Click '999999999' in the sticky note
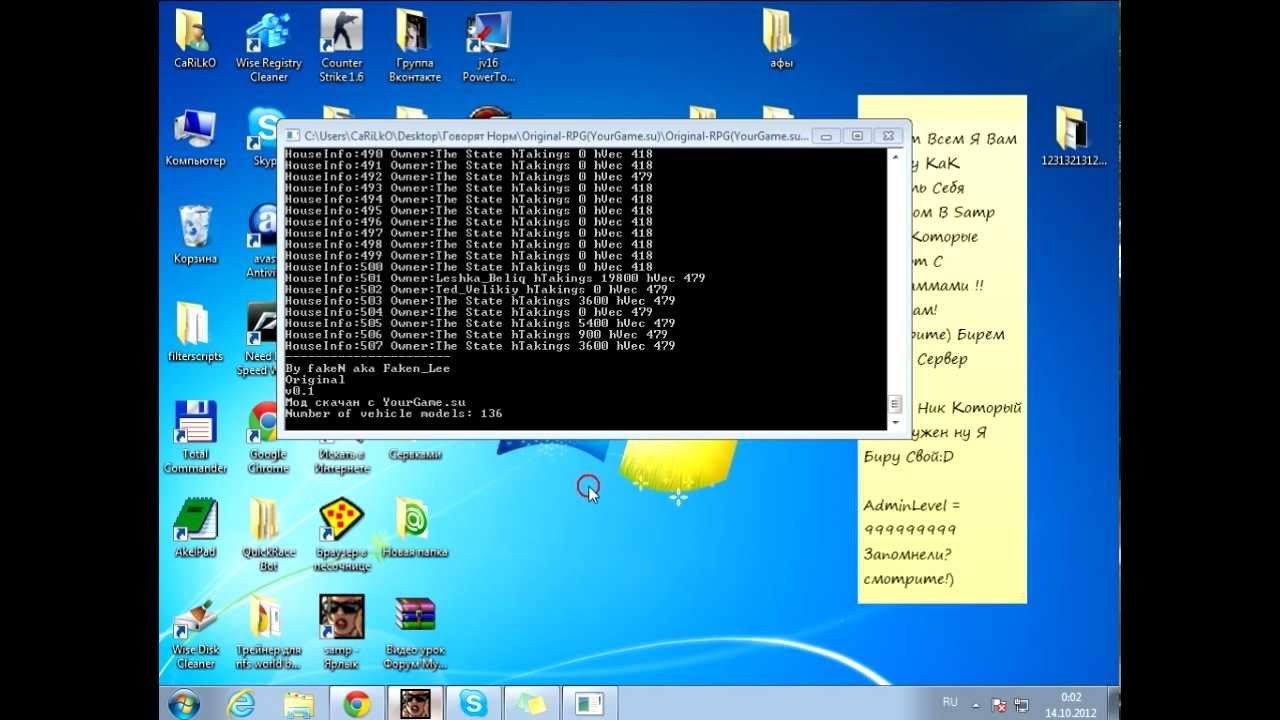 tap(910, 530)
